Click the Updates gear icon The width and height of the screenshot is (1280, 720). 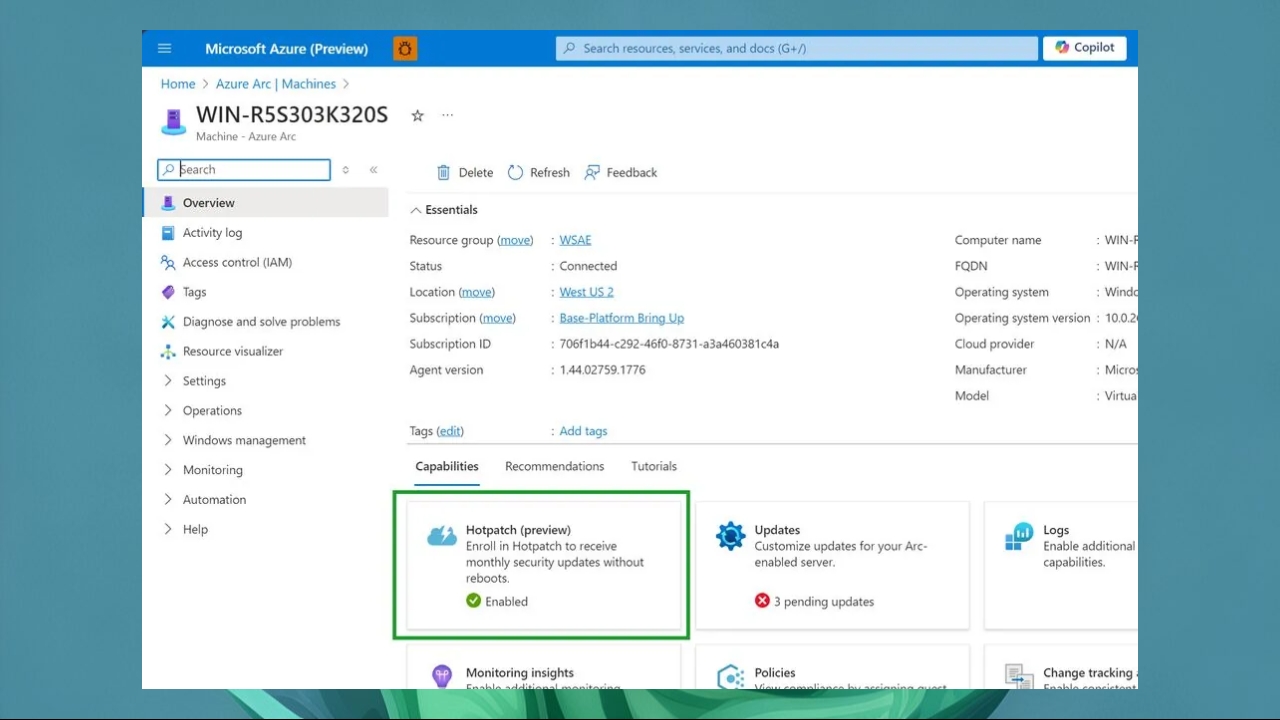tap(731, 536)
